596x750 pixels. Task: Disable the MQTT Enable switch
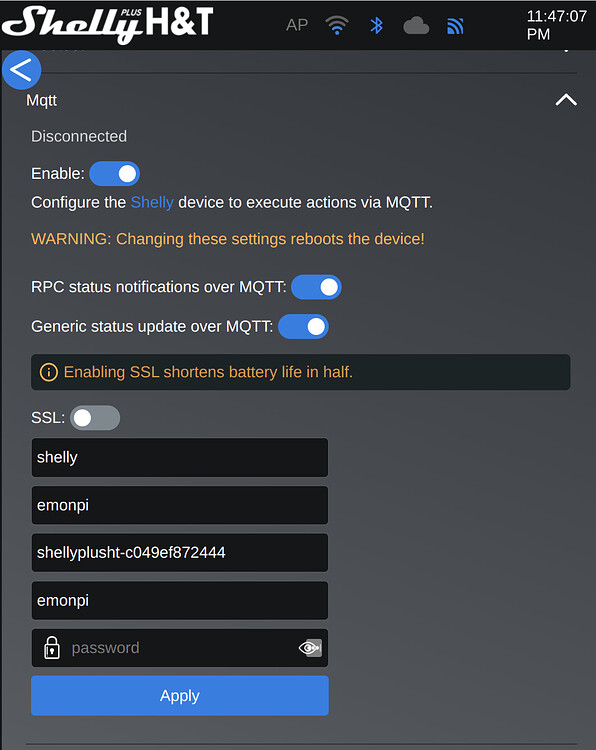pyautogui.click(x=114, y=174)
